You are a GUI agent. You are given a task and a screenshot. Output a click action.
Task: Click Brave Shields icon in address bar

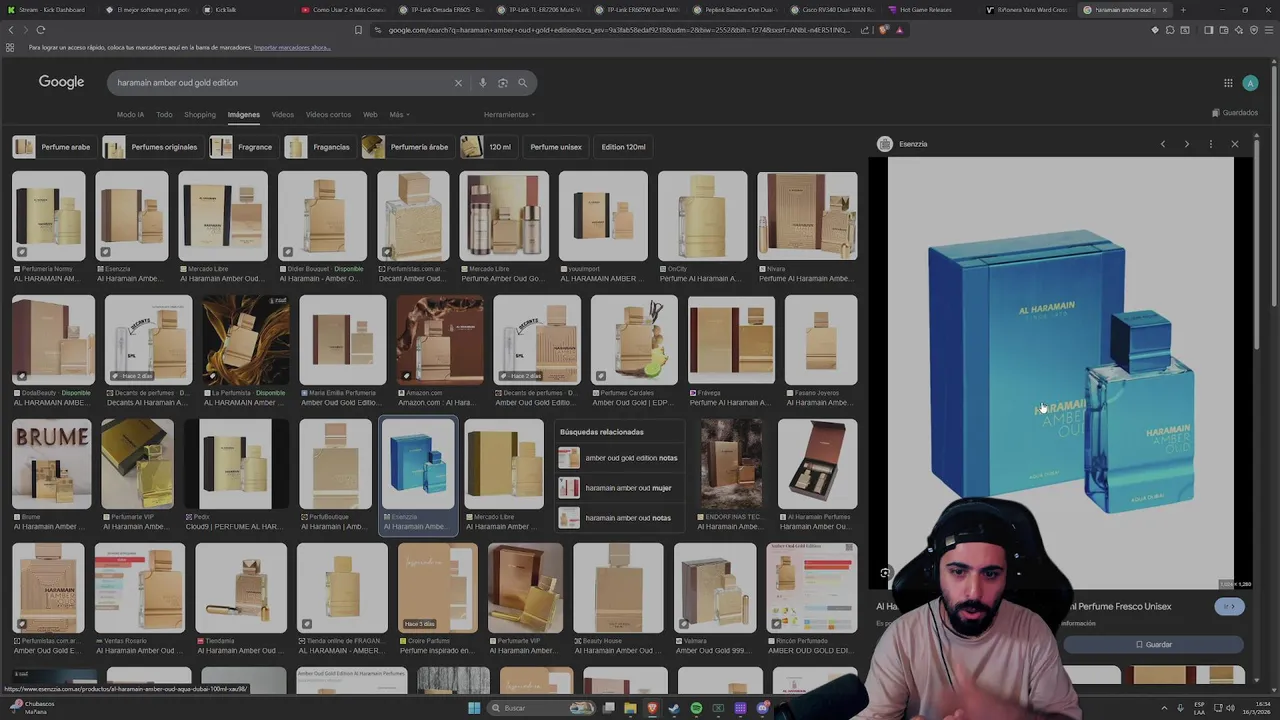(x=885, y=30)
